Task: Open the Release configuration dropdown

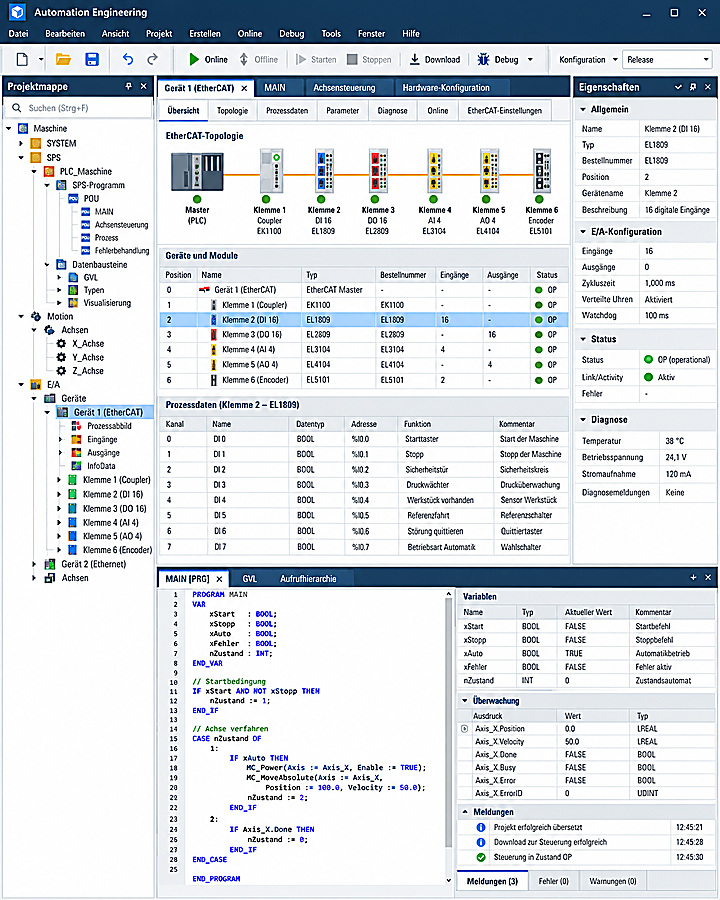Action: tap(669, 59)
